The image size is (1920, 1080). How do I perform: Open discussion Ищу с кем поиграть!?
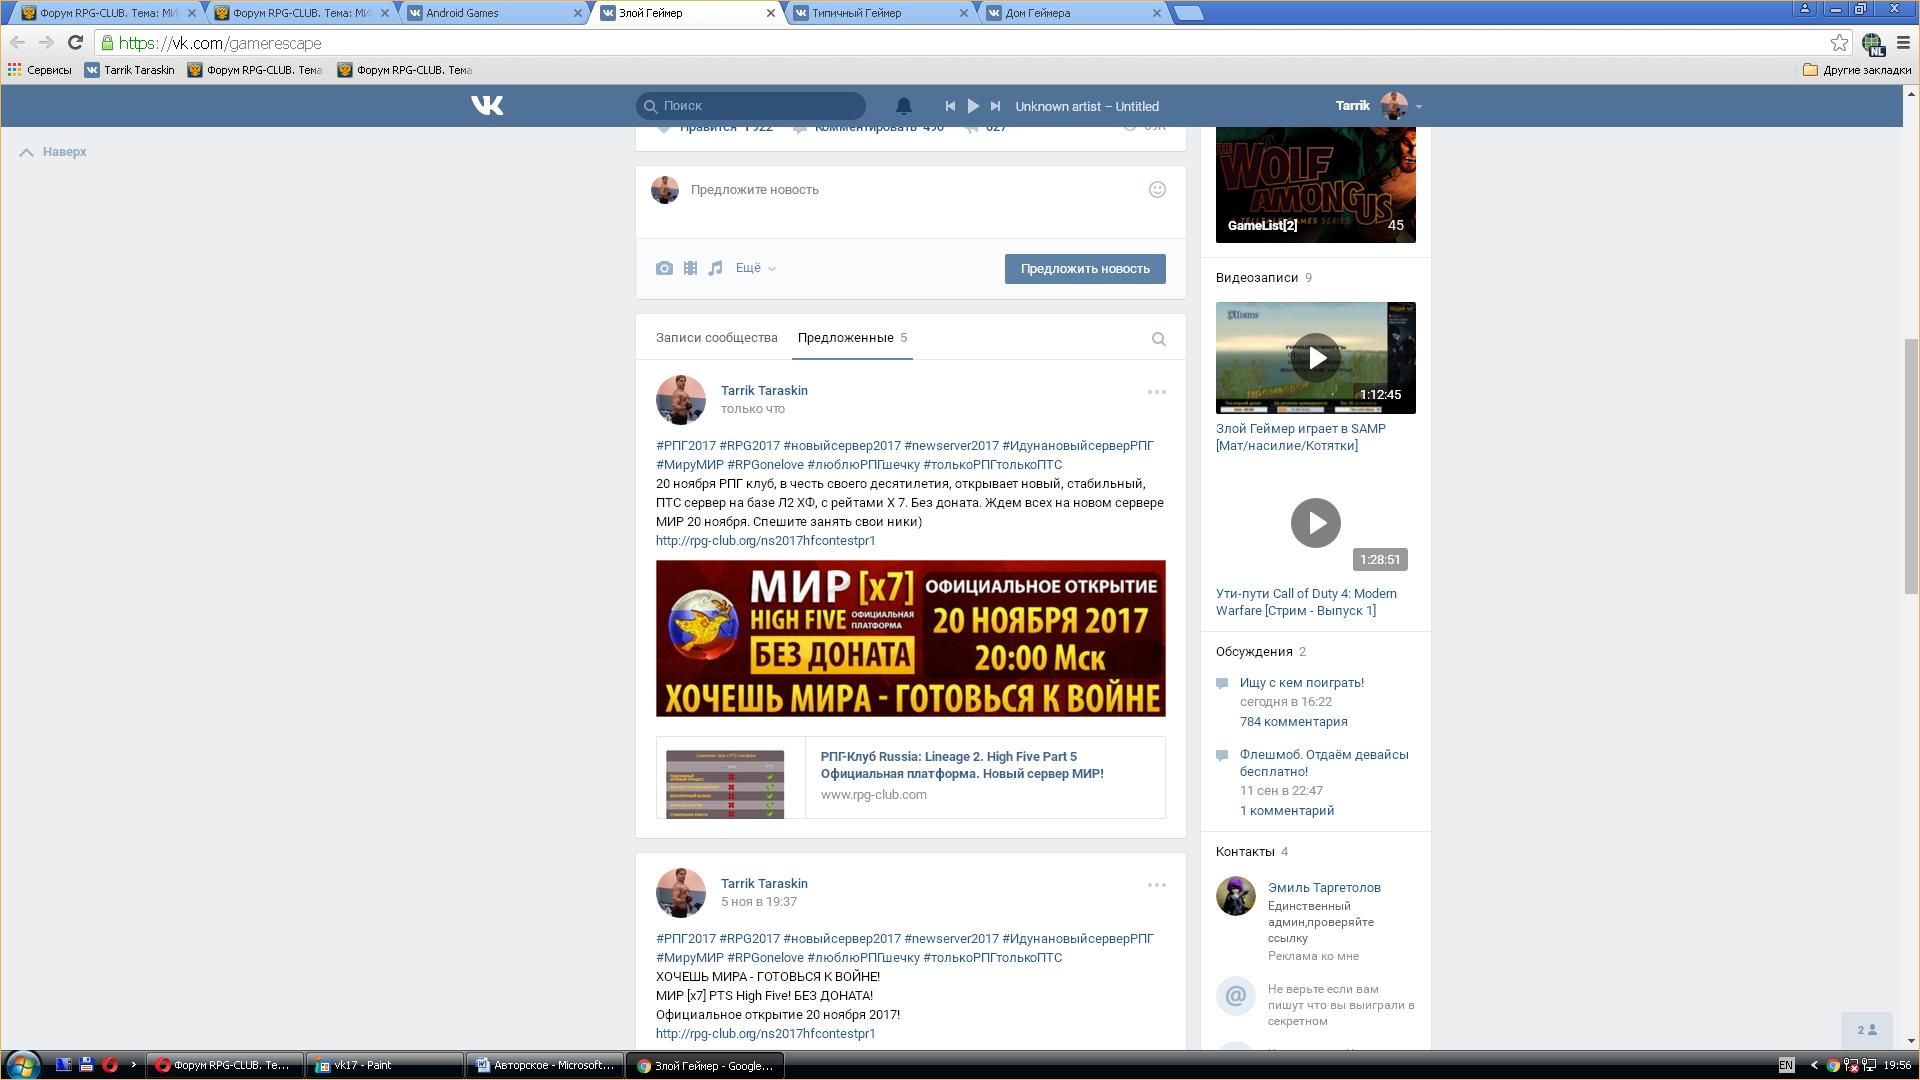1302,683
